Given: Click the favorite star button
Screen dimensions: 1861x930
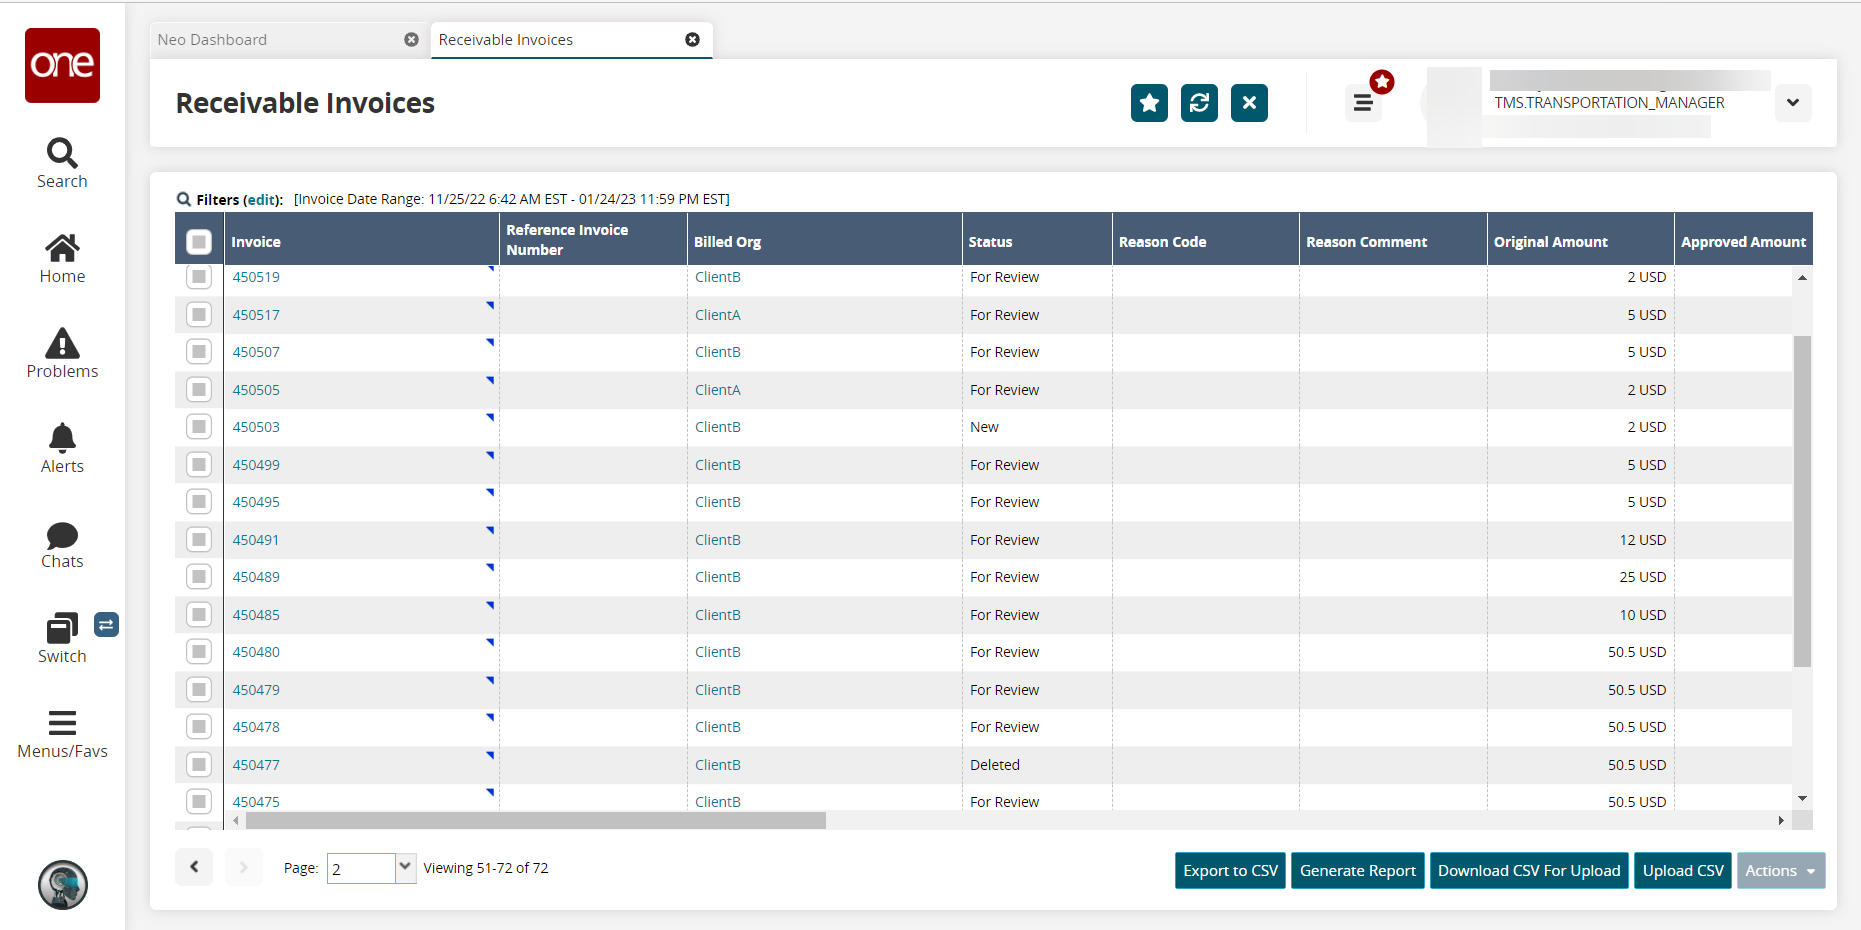Looking at the screenshot, I should click(x=1149, y=103).
